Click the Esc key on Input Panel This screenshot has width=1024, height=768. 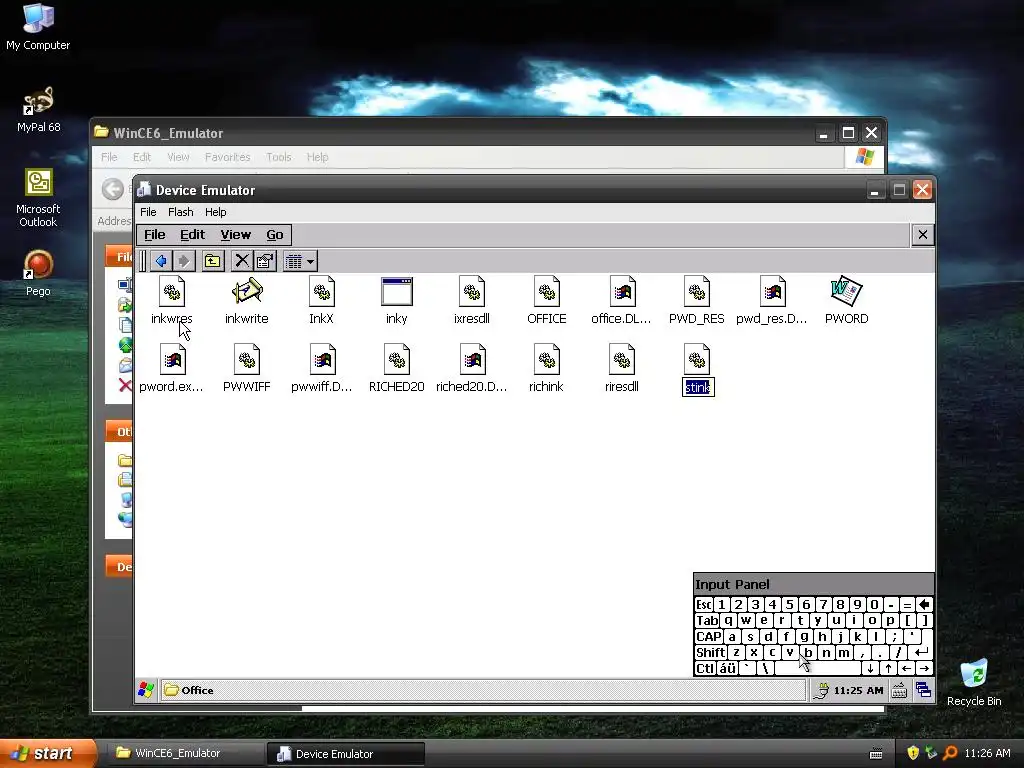[x=703, y=605]
